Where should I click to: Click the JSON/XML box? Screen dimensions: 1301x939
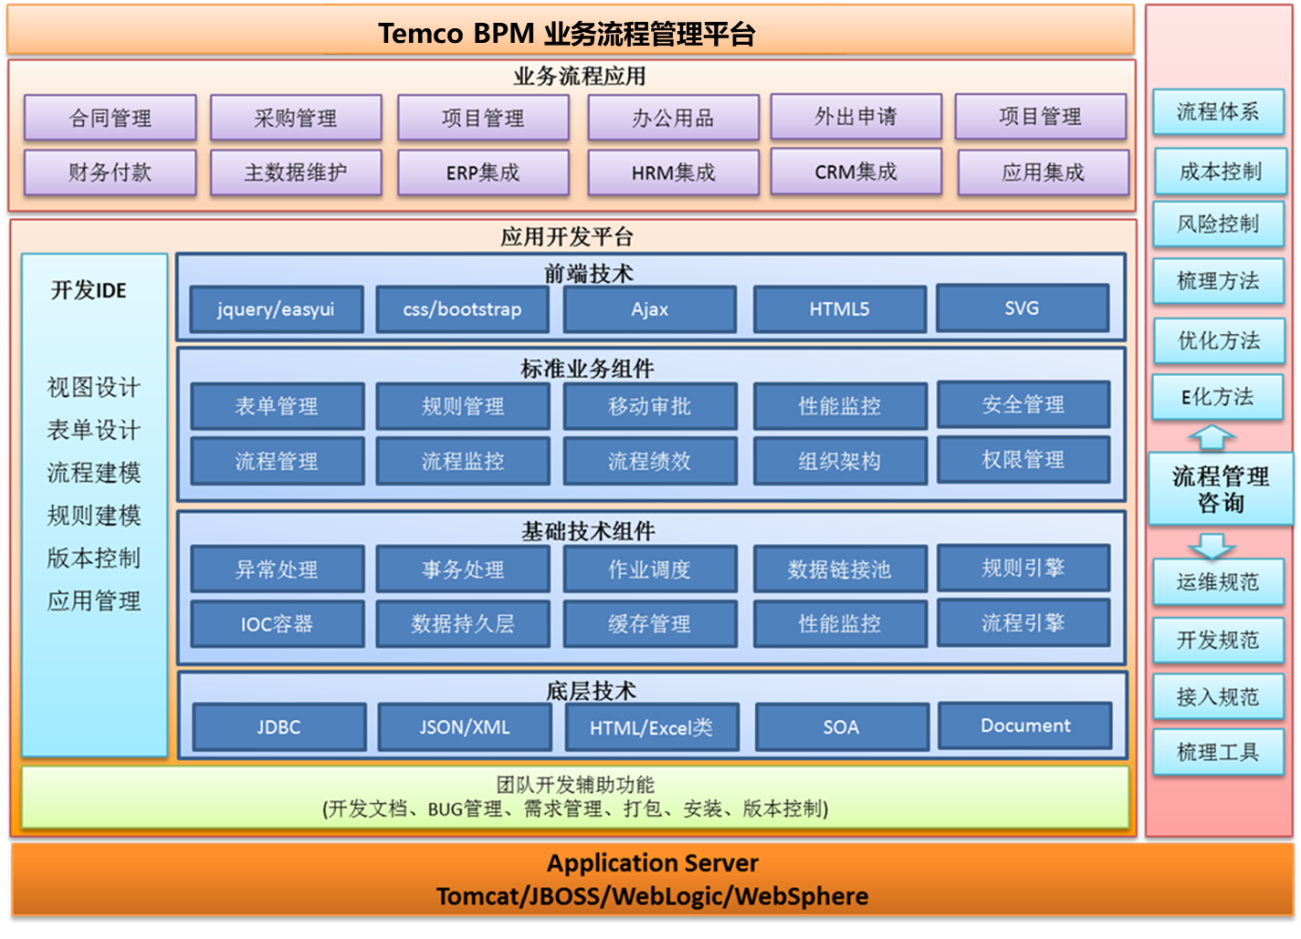click(x=464, y=727)
